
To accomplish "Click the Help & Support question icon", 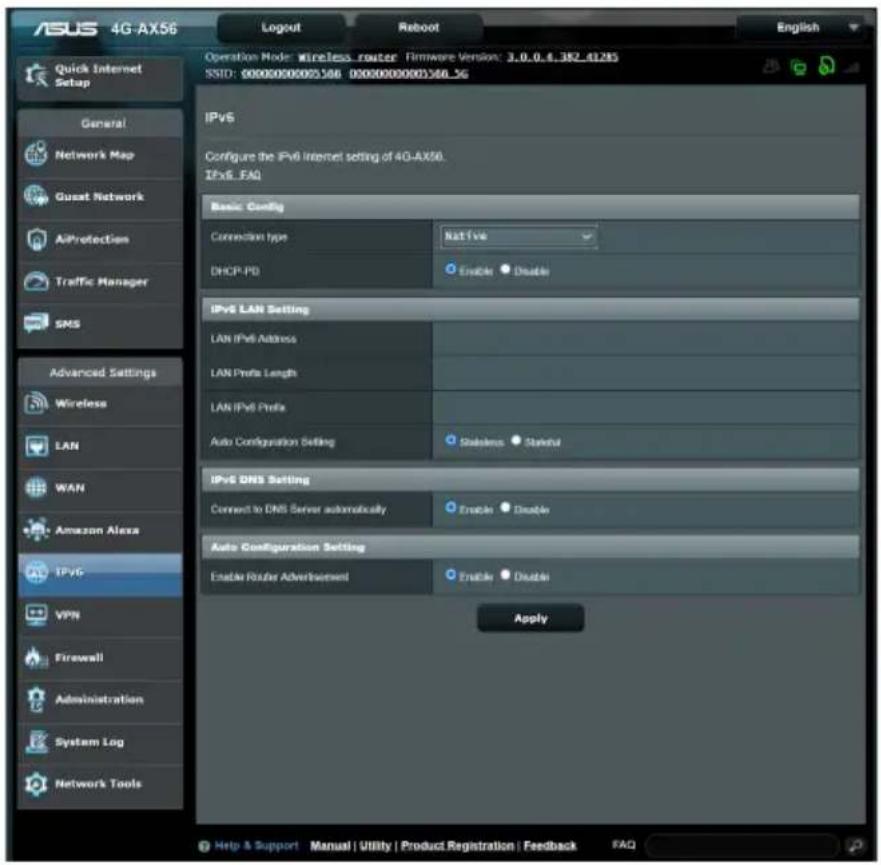I will (x=205, y=846).
